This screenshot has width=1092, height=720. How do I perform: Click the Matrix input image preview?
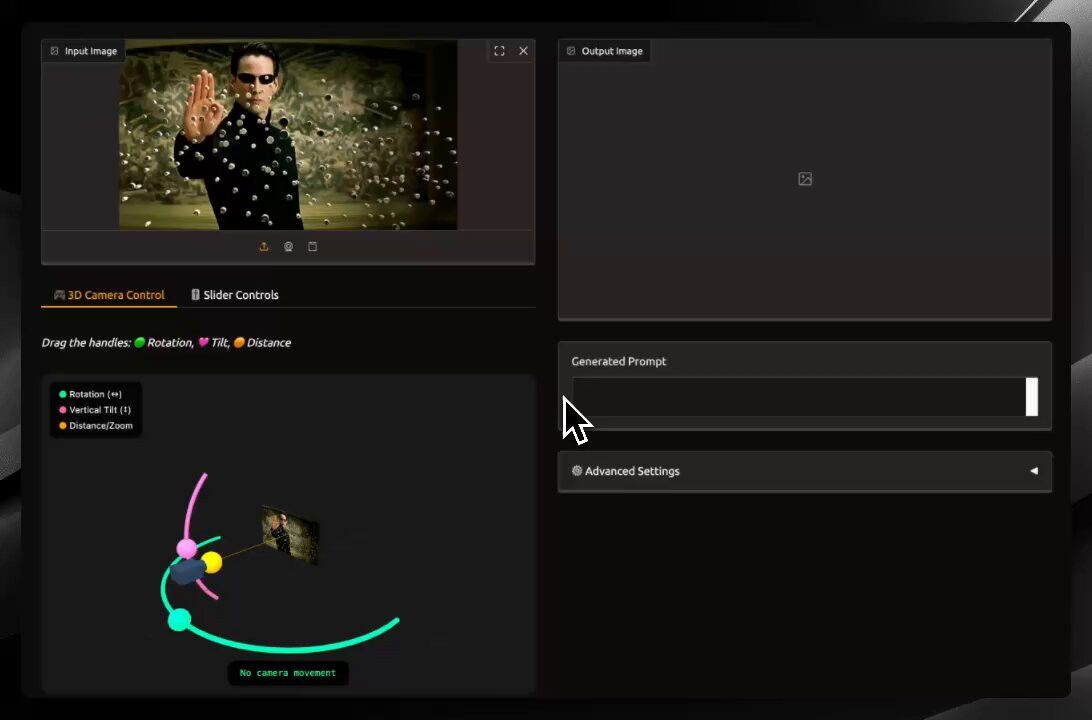point(288,134)
